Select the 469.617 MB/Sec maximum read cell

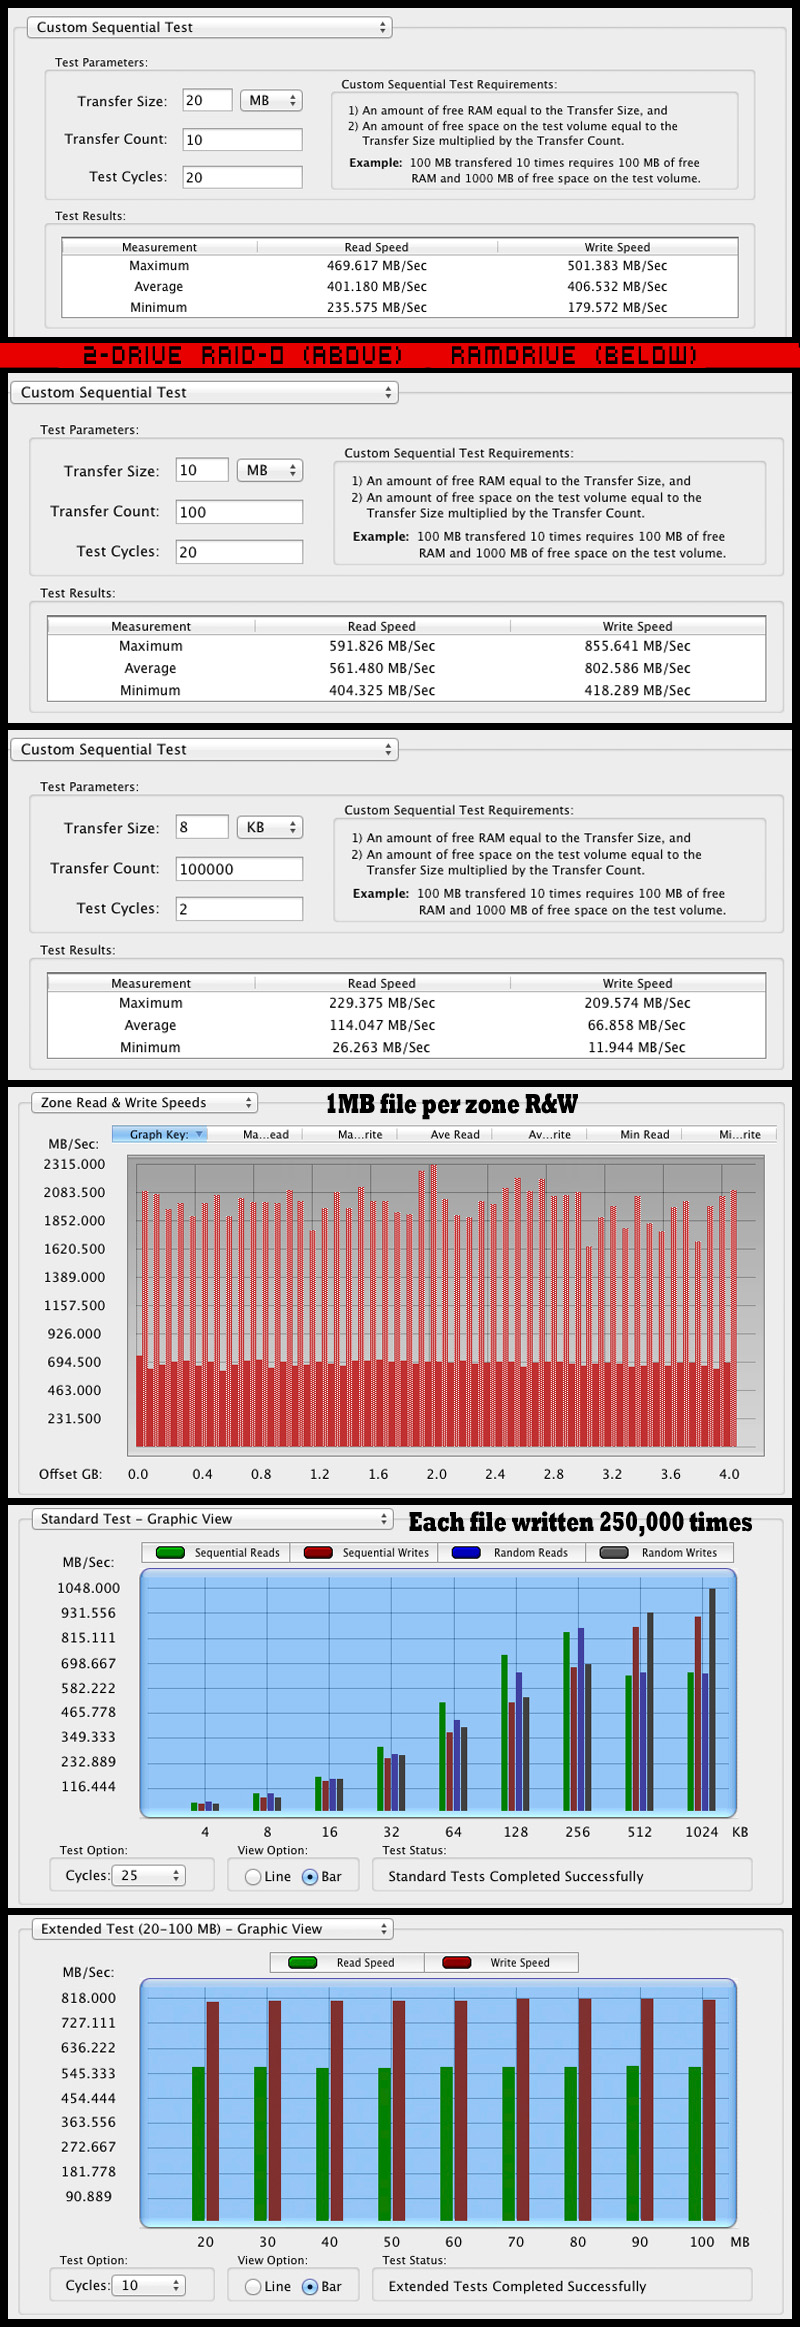click(377, 266)
